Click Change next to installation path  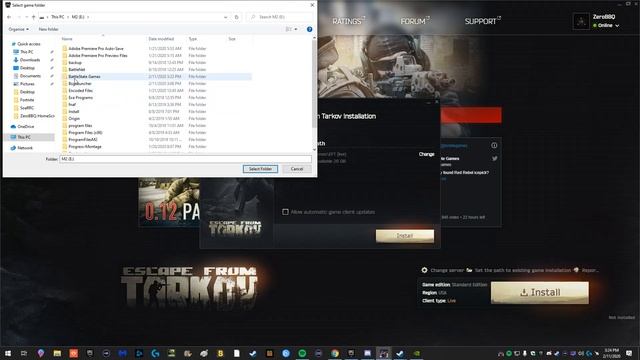[x=427, y=154]
